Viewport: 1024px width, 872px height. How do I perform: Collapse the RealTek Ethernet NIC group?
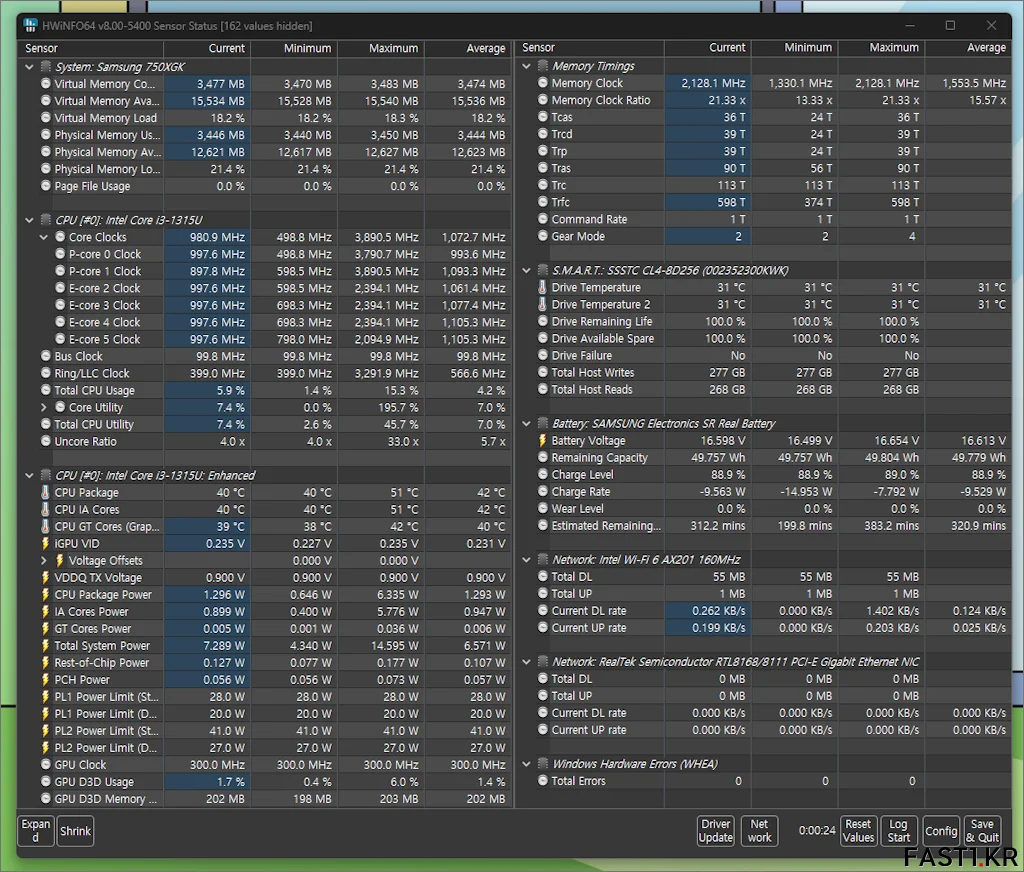[526, 662]
